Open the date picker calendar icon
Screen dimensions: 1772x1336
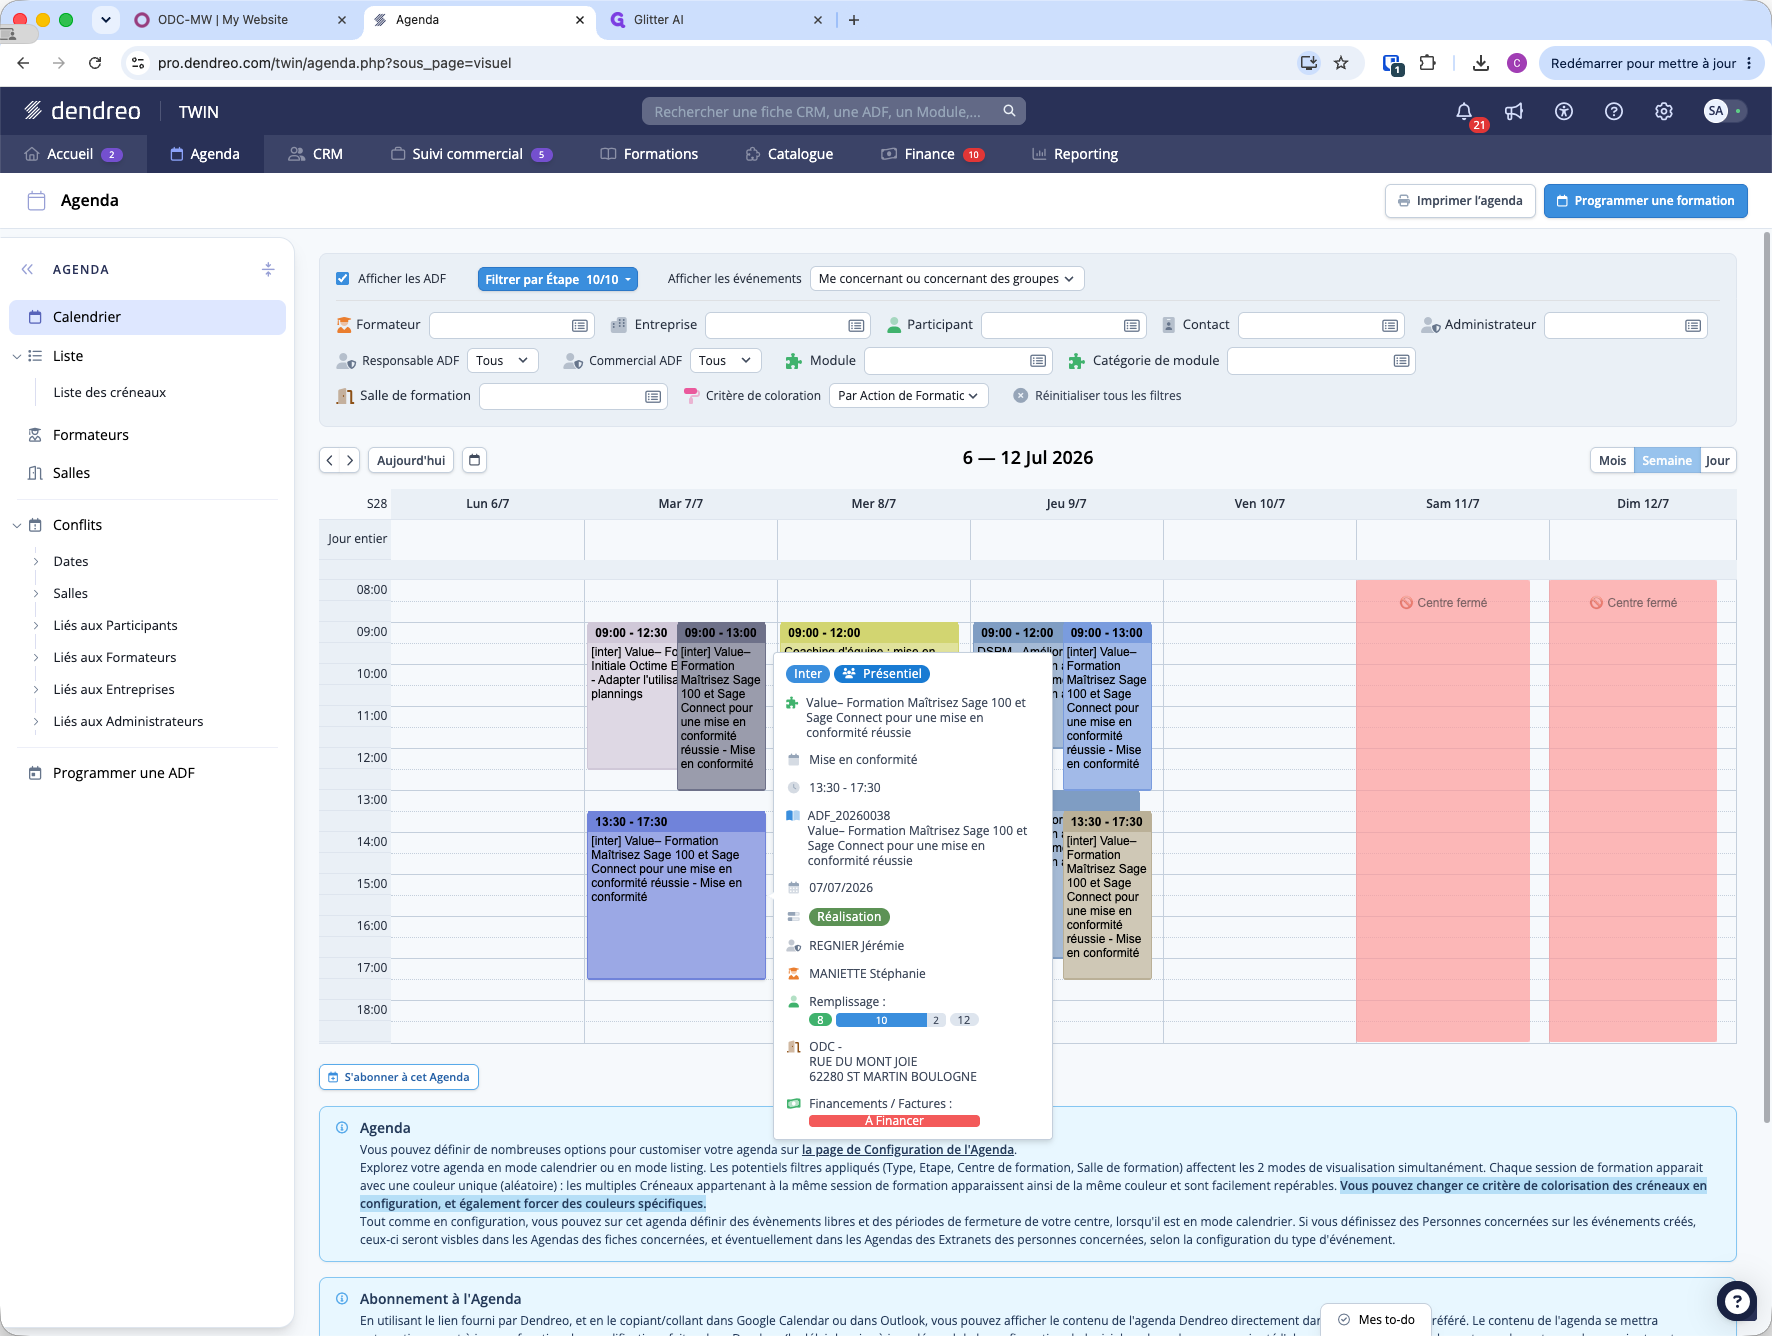(475, 460)
